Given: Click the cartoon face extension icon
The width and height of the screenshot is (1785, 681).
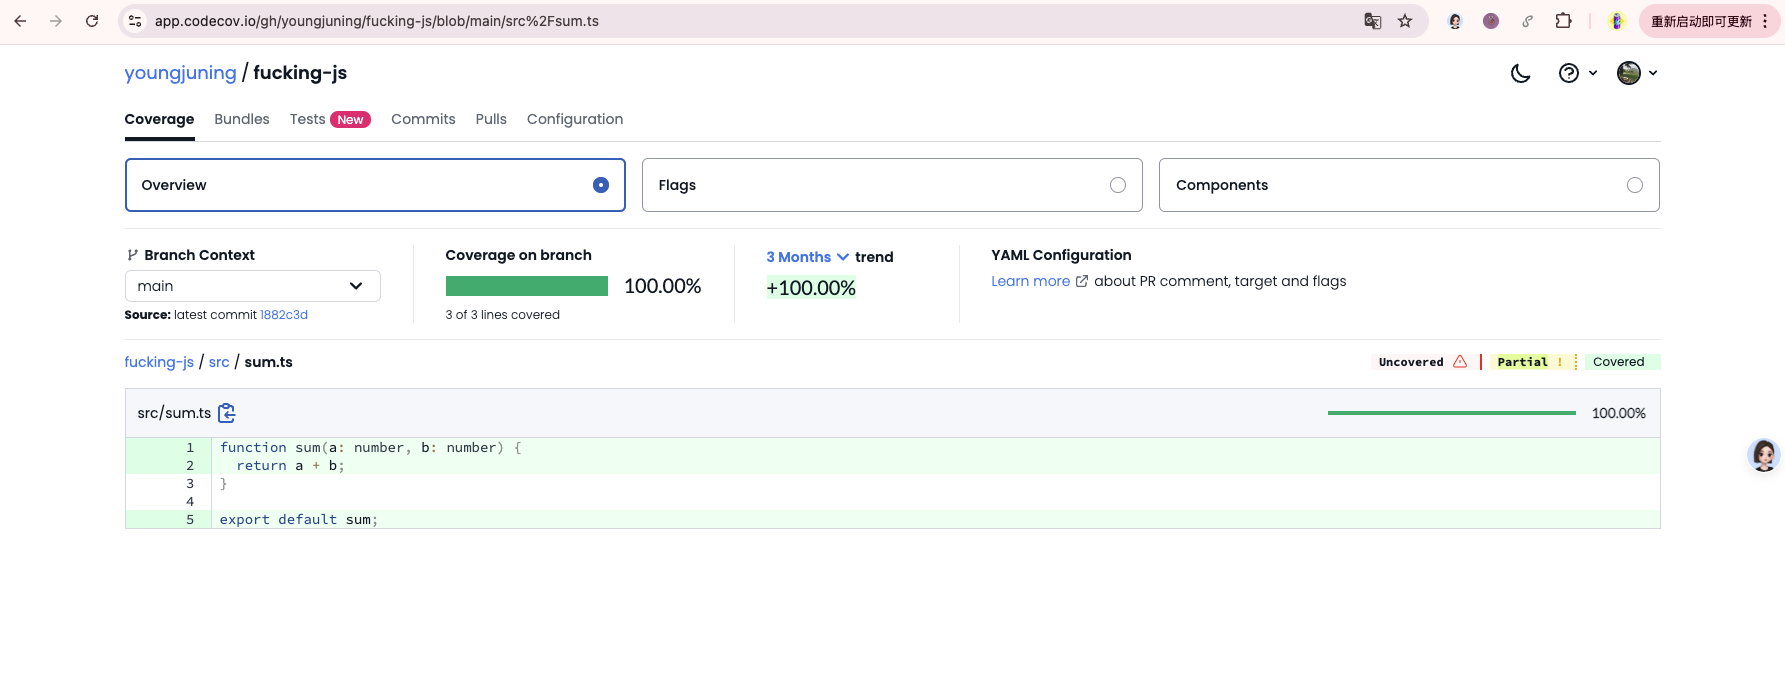Looking at the screenshot, I should [x=1455, y=21].
